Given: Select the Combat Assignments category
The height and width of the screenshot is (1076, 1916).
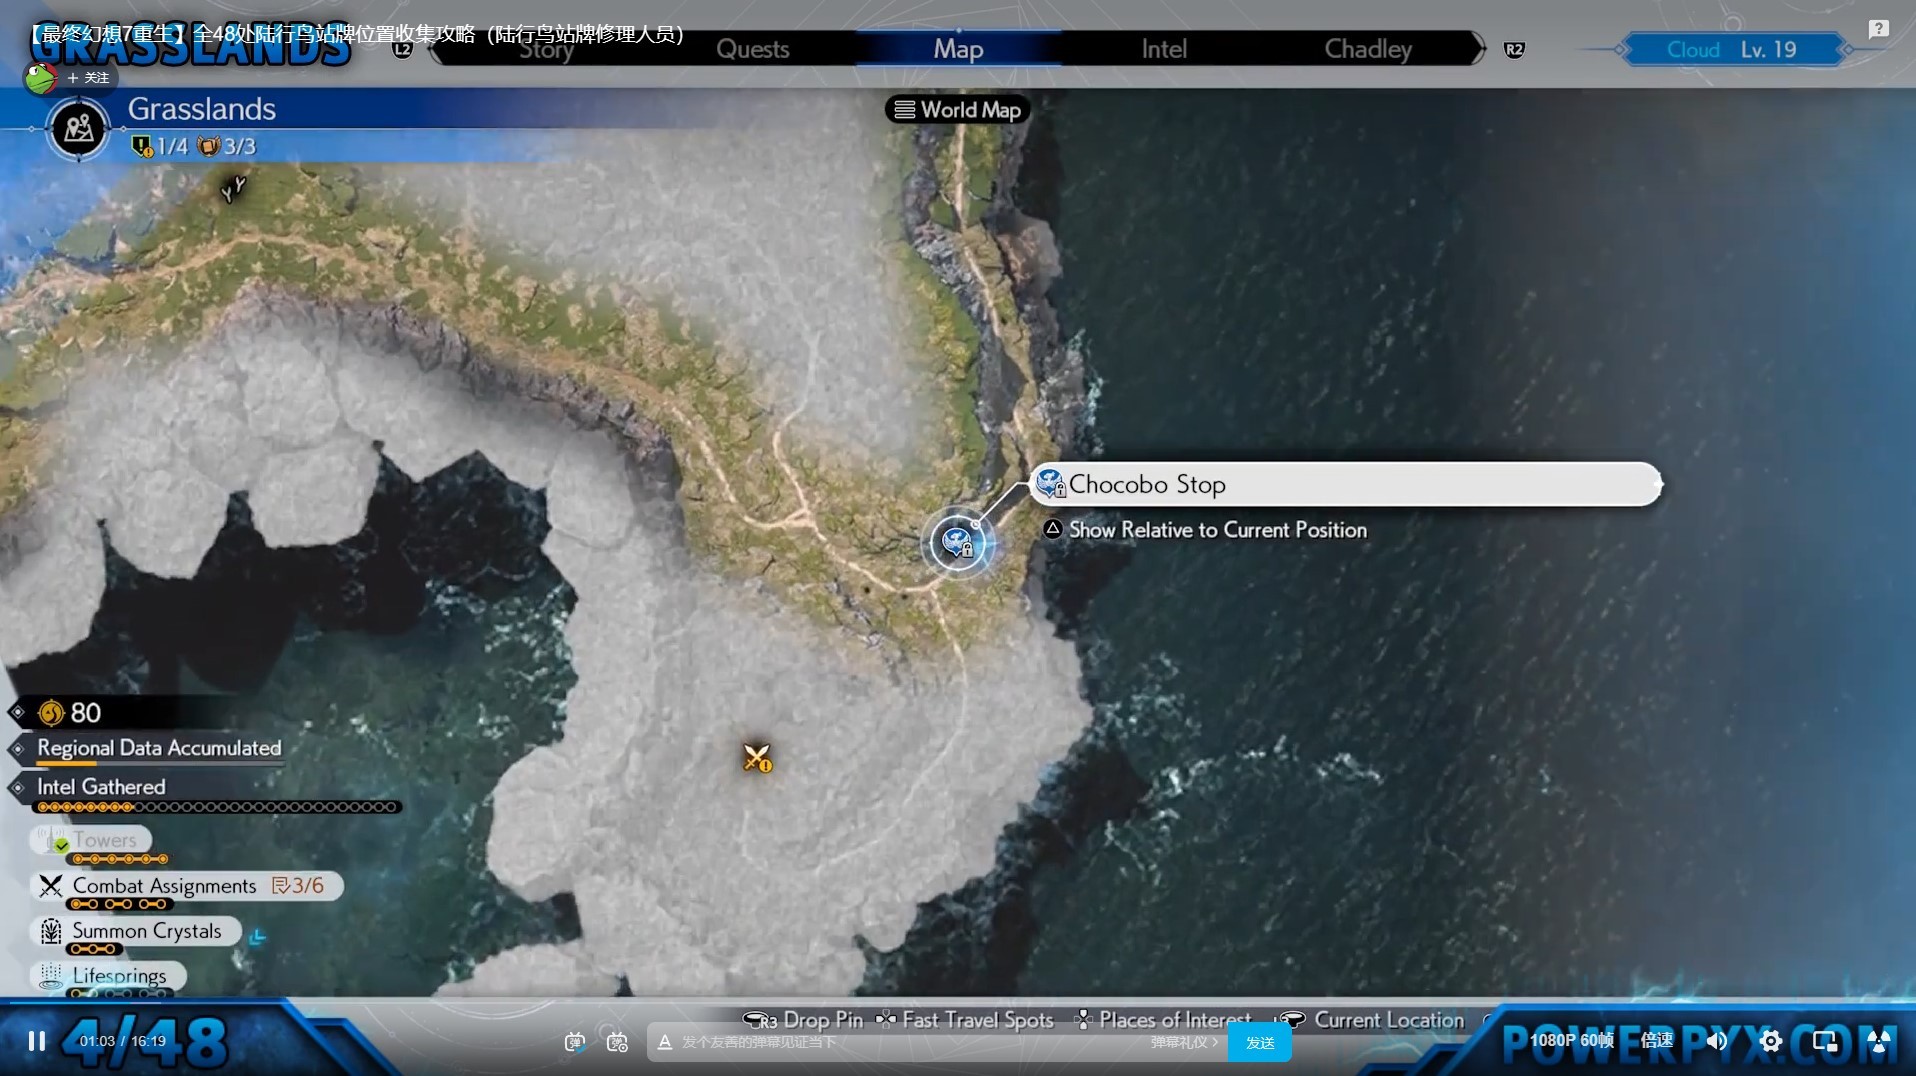Looking at the screenshot, I should (187, 886).
